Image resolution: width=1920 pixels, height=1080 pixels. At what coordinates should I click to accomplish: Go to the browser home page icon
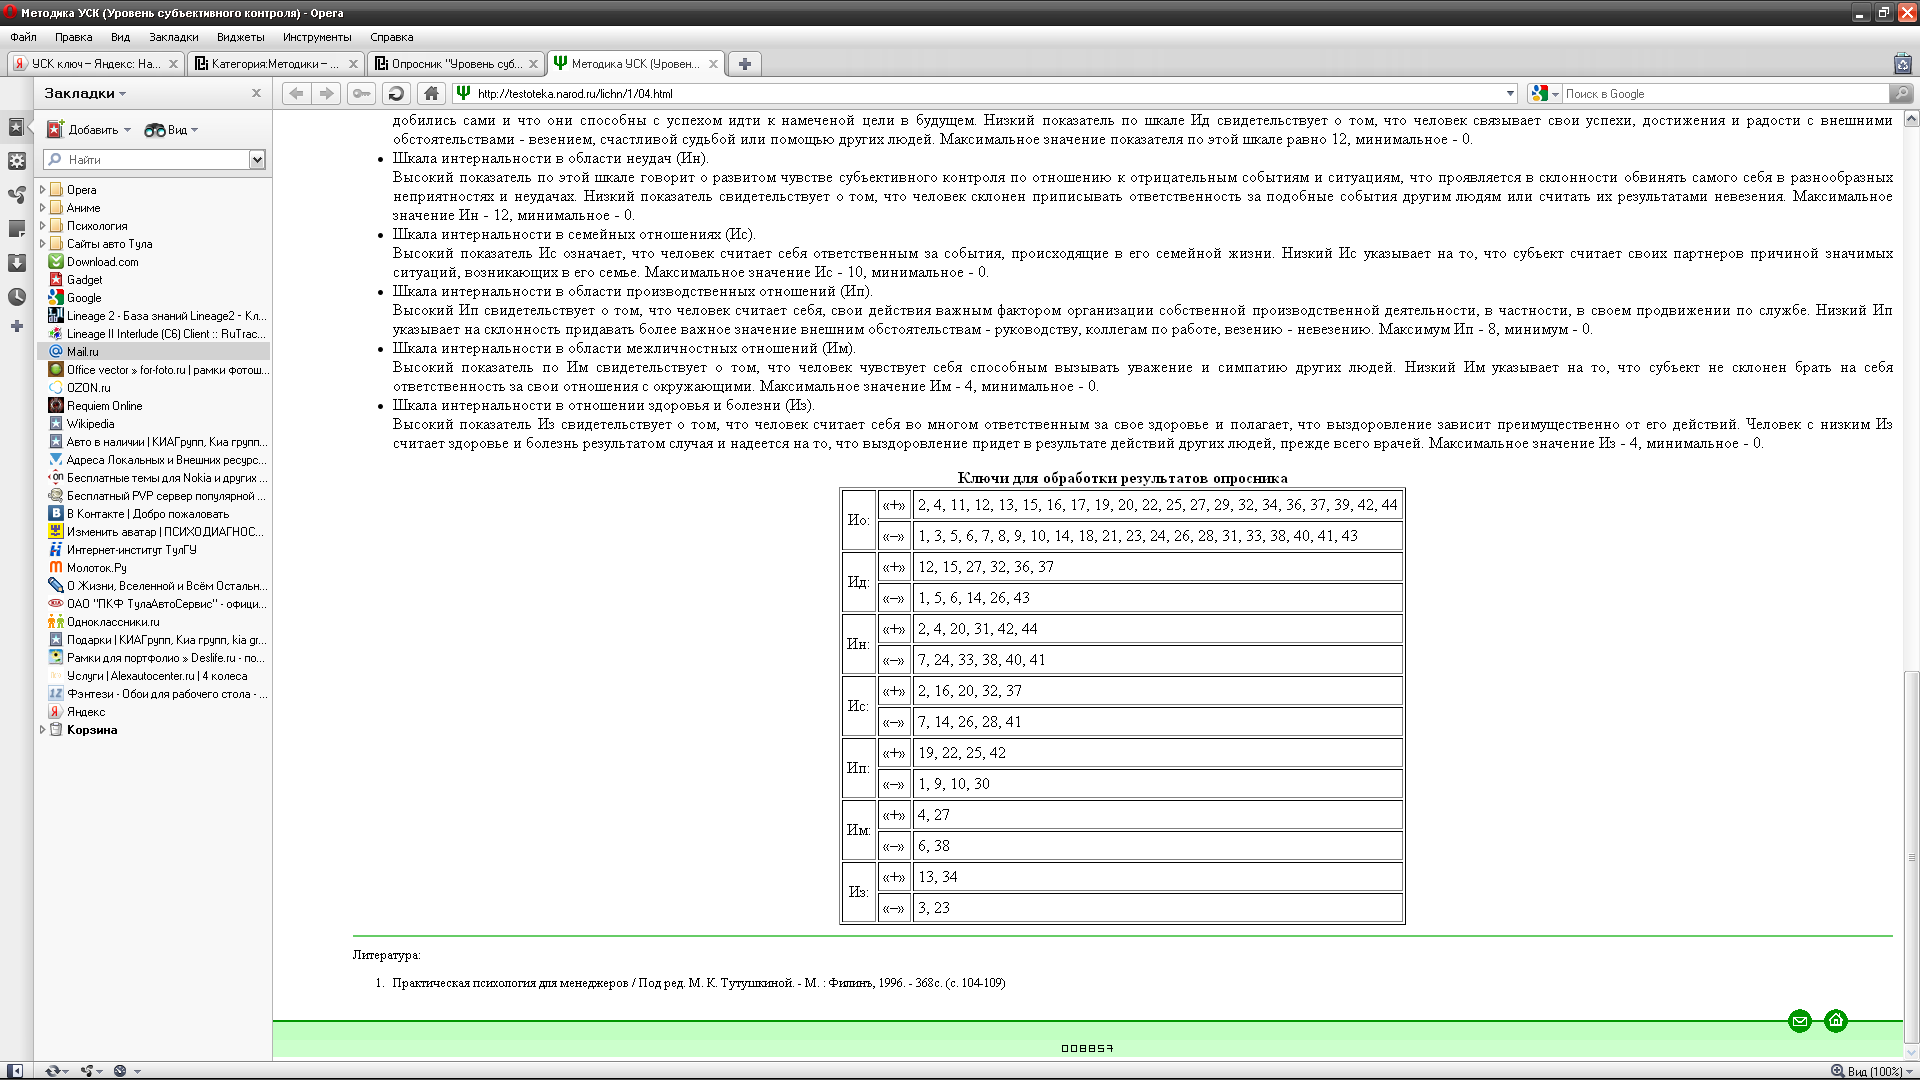(x=431, y=93)
